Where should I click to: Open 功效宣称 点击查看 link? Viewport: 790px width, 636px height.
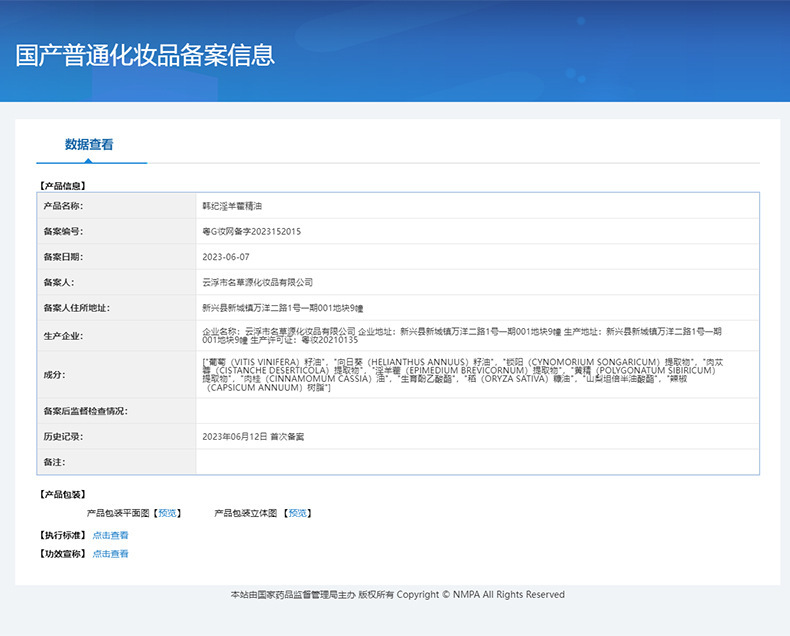tap(110, 554)
